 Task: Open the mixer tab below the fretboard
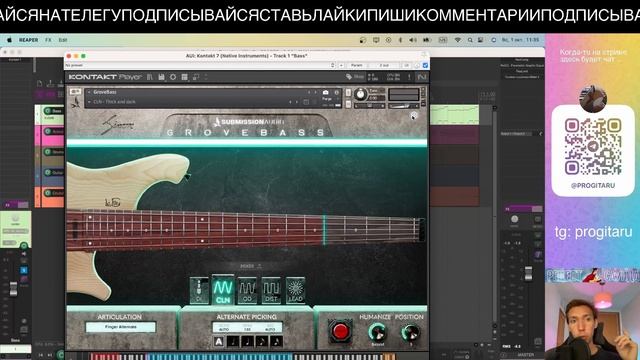(250, 266)
